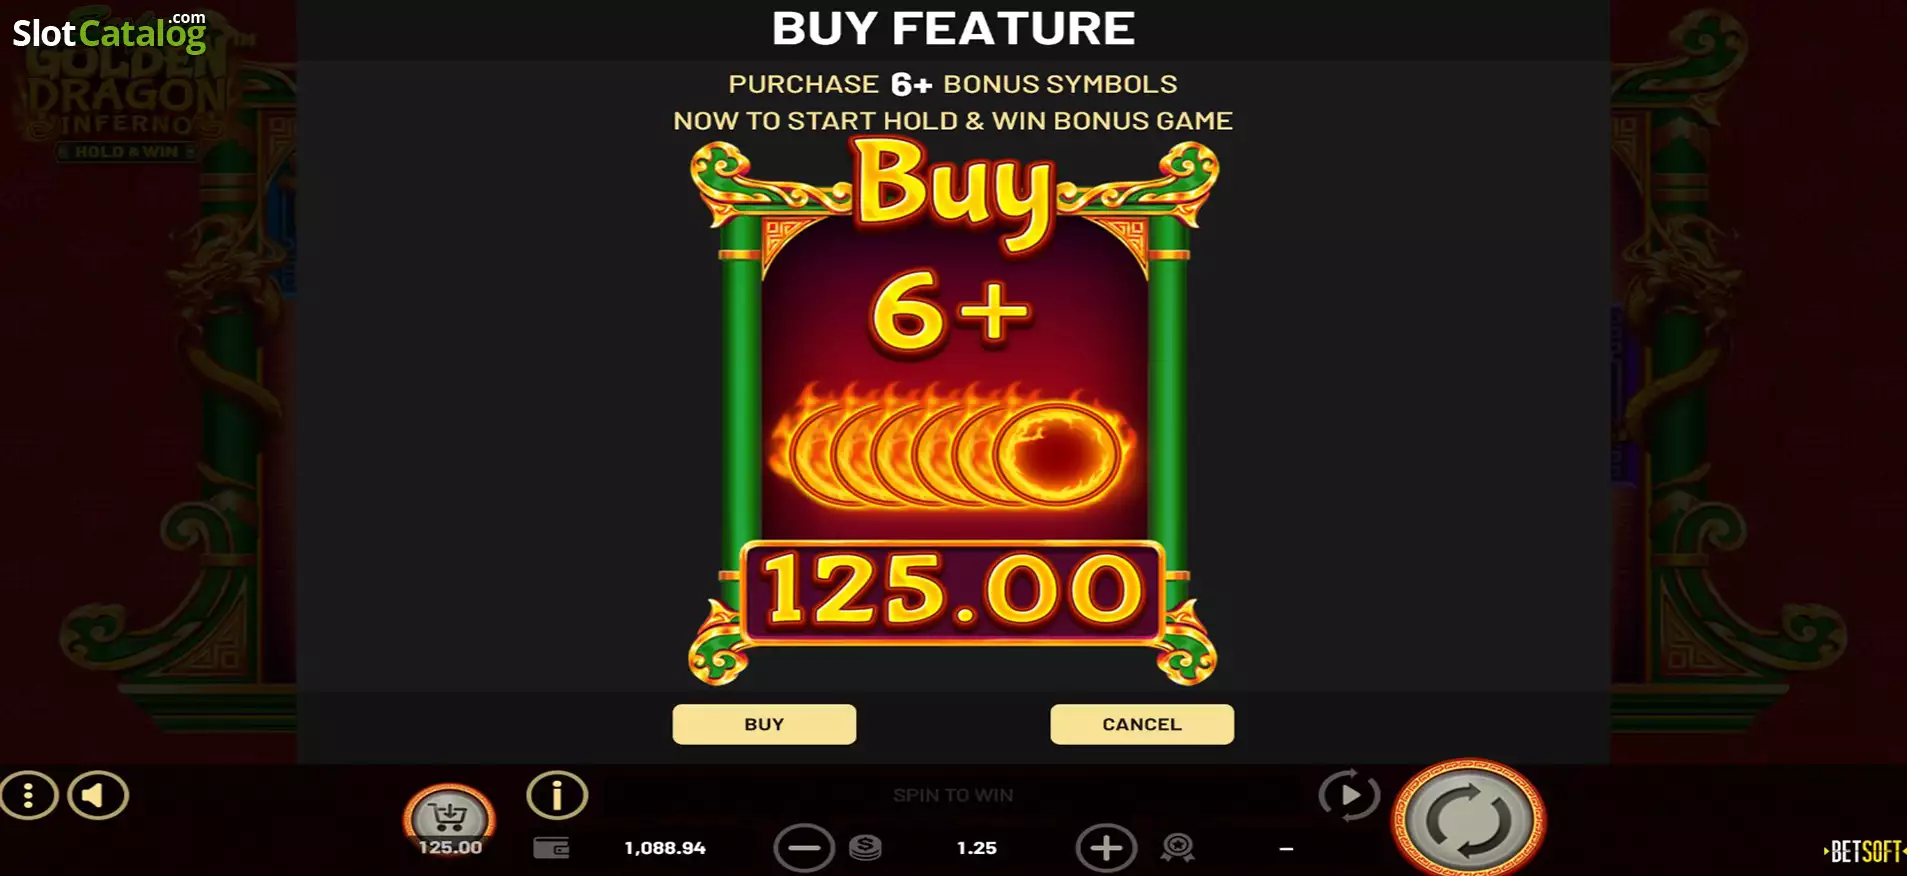Click the 1,088.94 balance value
This screenshot has width=1907, height=876.
pos(665,848)
